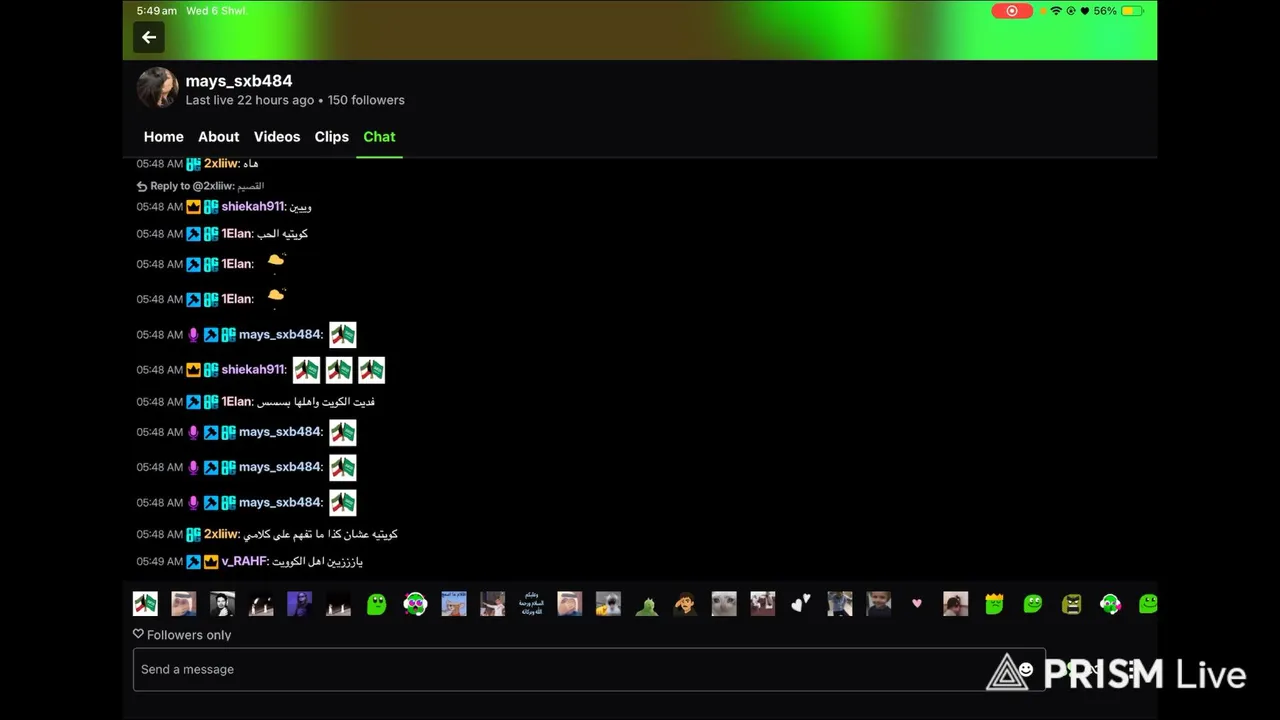This screenshot has height=720, width=1280.
Task: Pick the black-and-white man face emote
Action: (222, 604)
